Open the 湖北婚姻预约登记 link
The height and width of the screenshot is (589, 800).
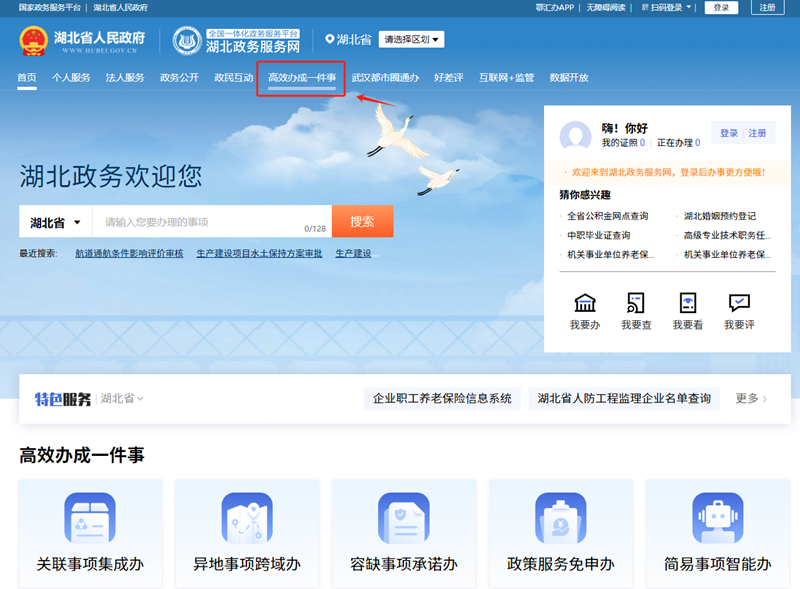[x=719, y=216]
